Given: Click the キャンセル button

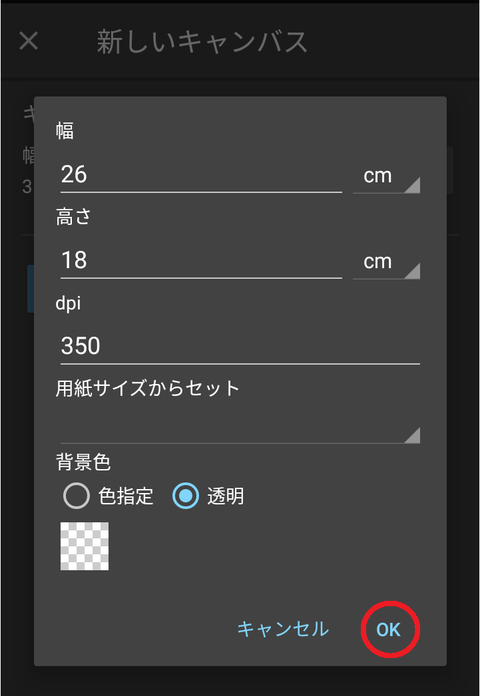Looking at the screenshot, I should coord(283,629).
